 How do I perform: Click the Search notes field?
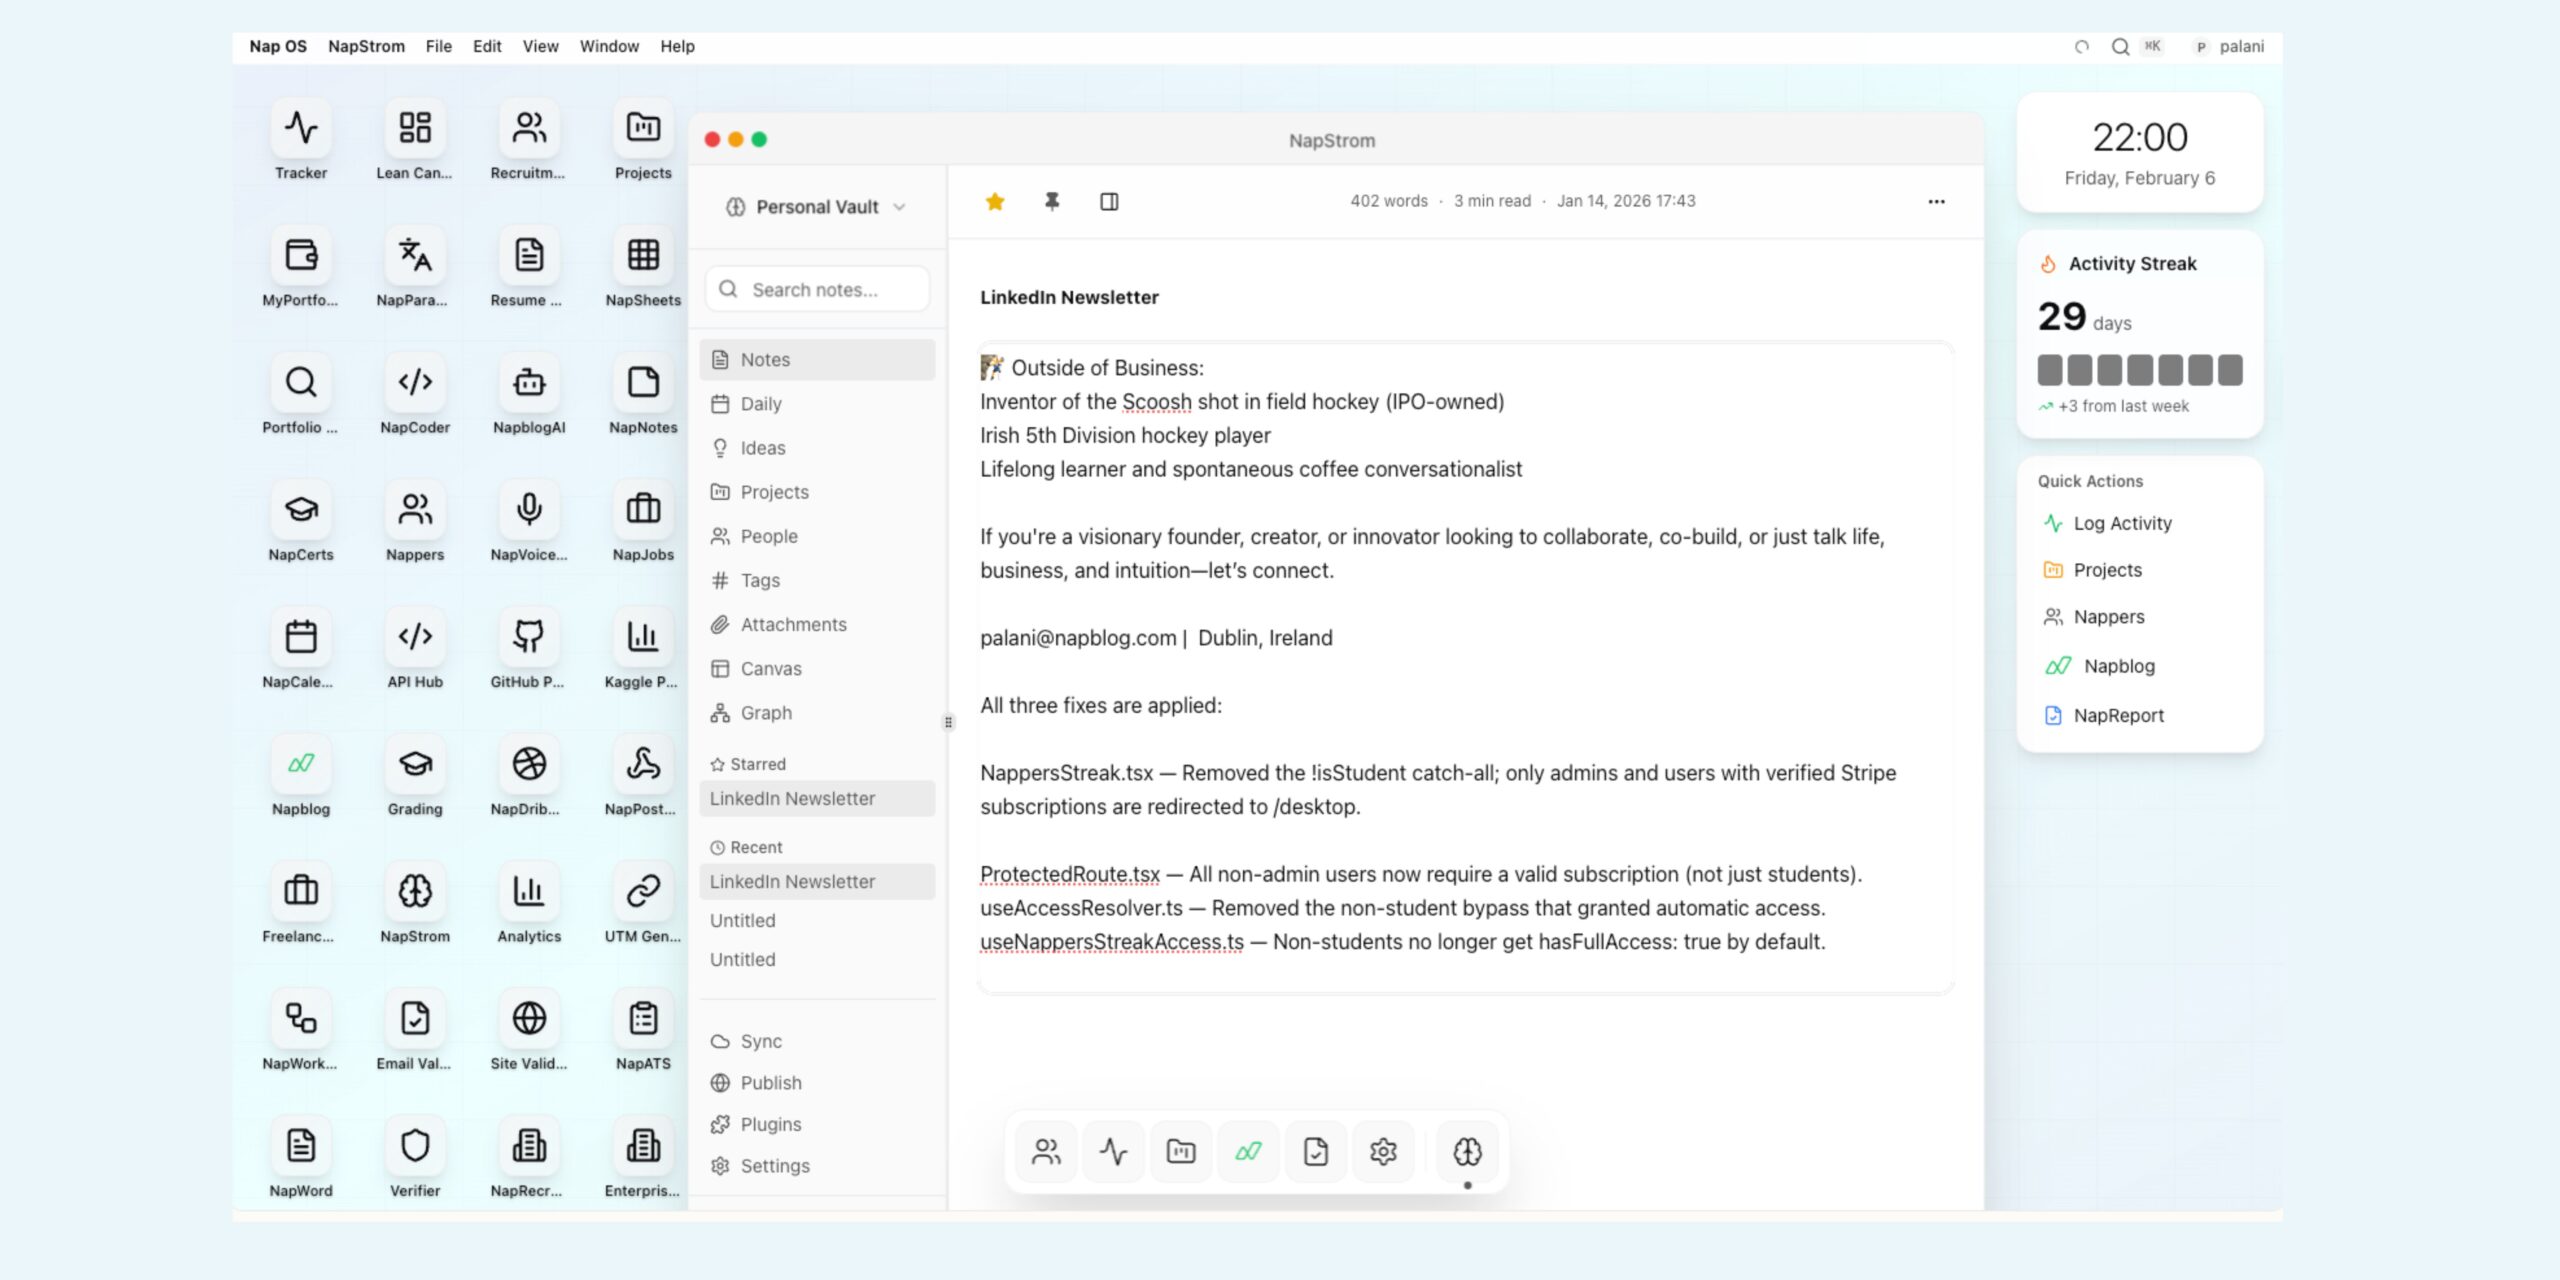[816, 289]
